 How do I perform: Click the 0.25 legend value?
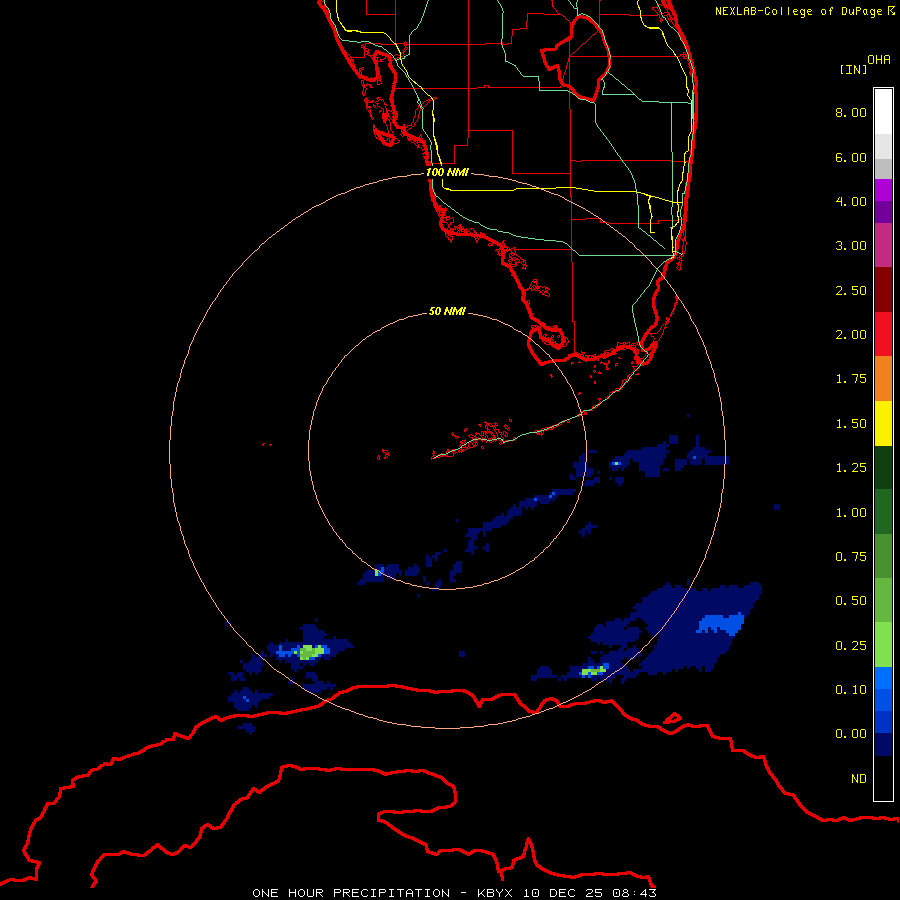coord(851,646)
